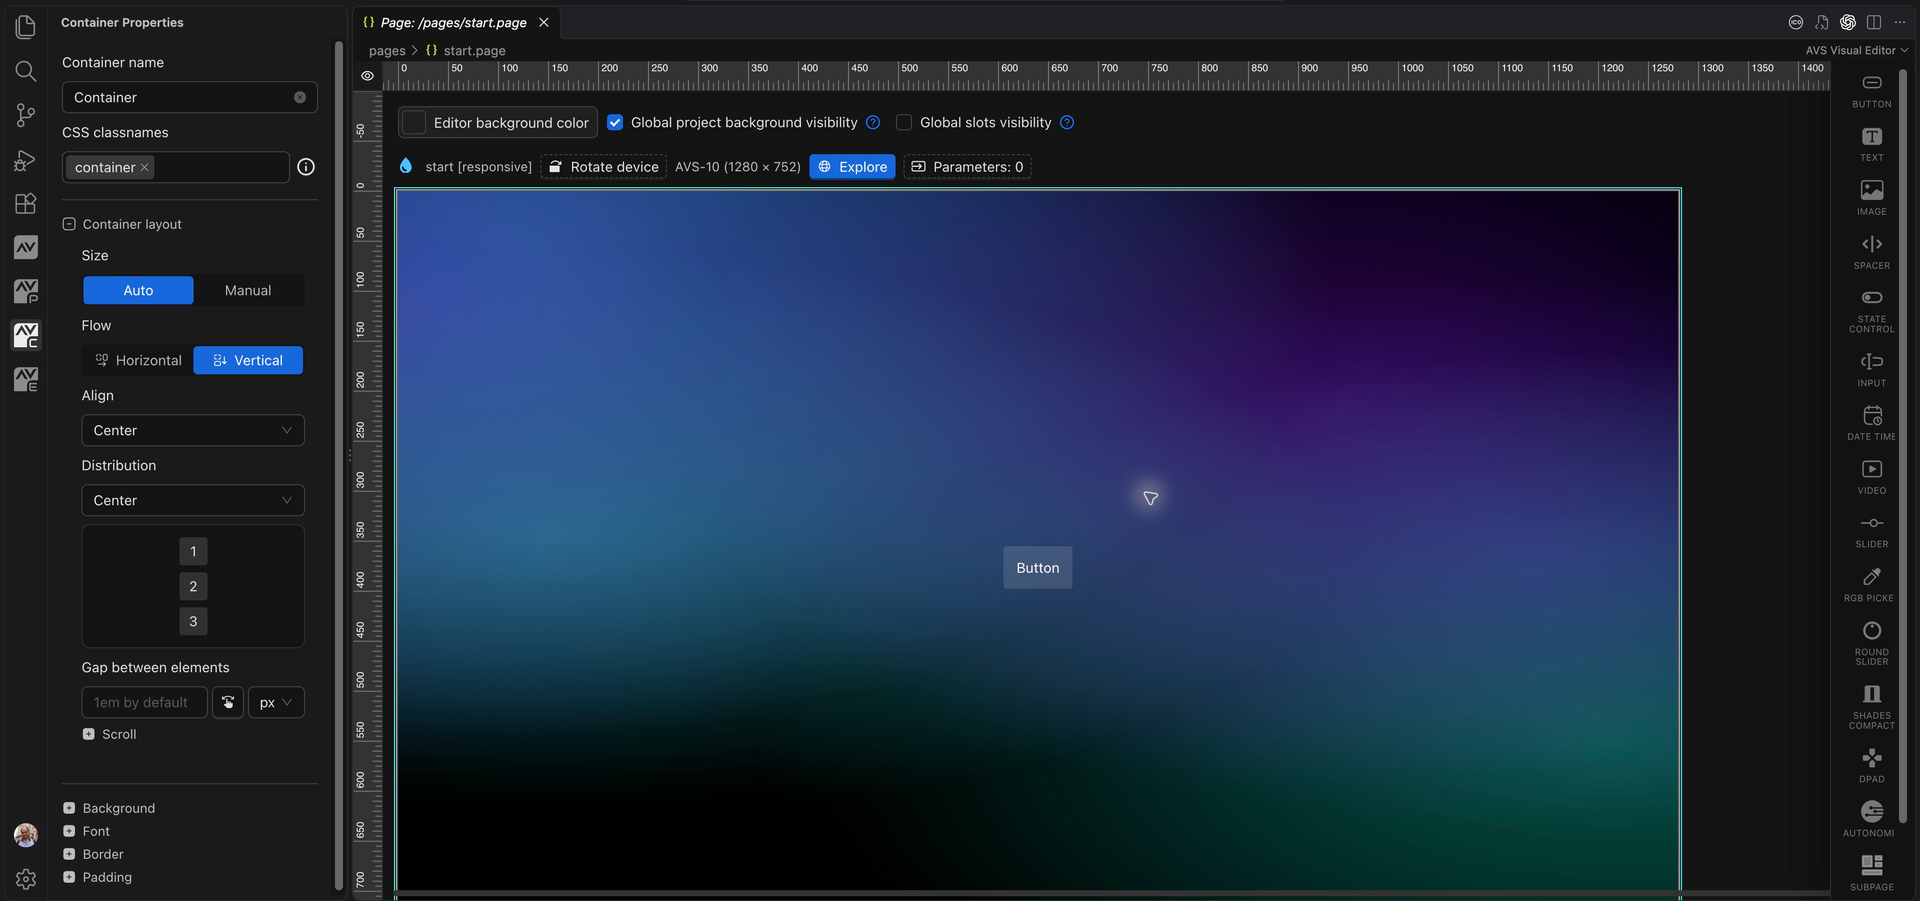The image size is (1920, 901).
Task: Open Manage settings gear icon
Action: (26, 879)
